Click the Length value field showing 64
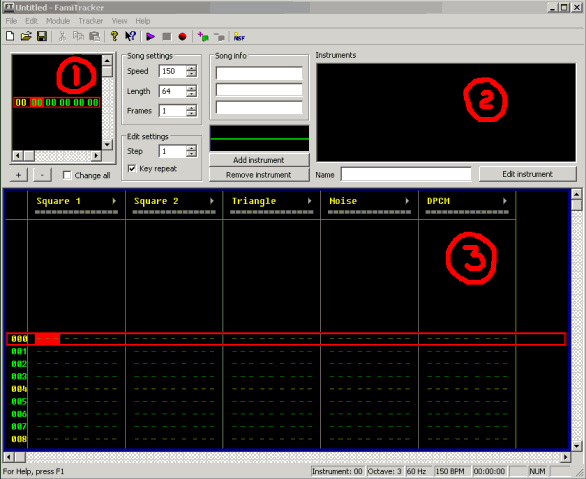 (x=173, y=91)
